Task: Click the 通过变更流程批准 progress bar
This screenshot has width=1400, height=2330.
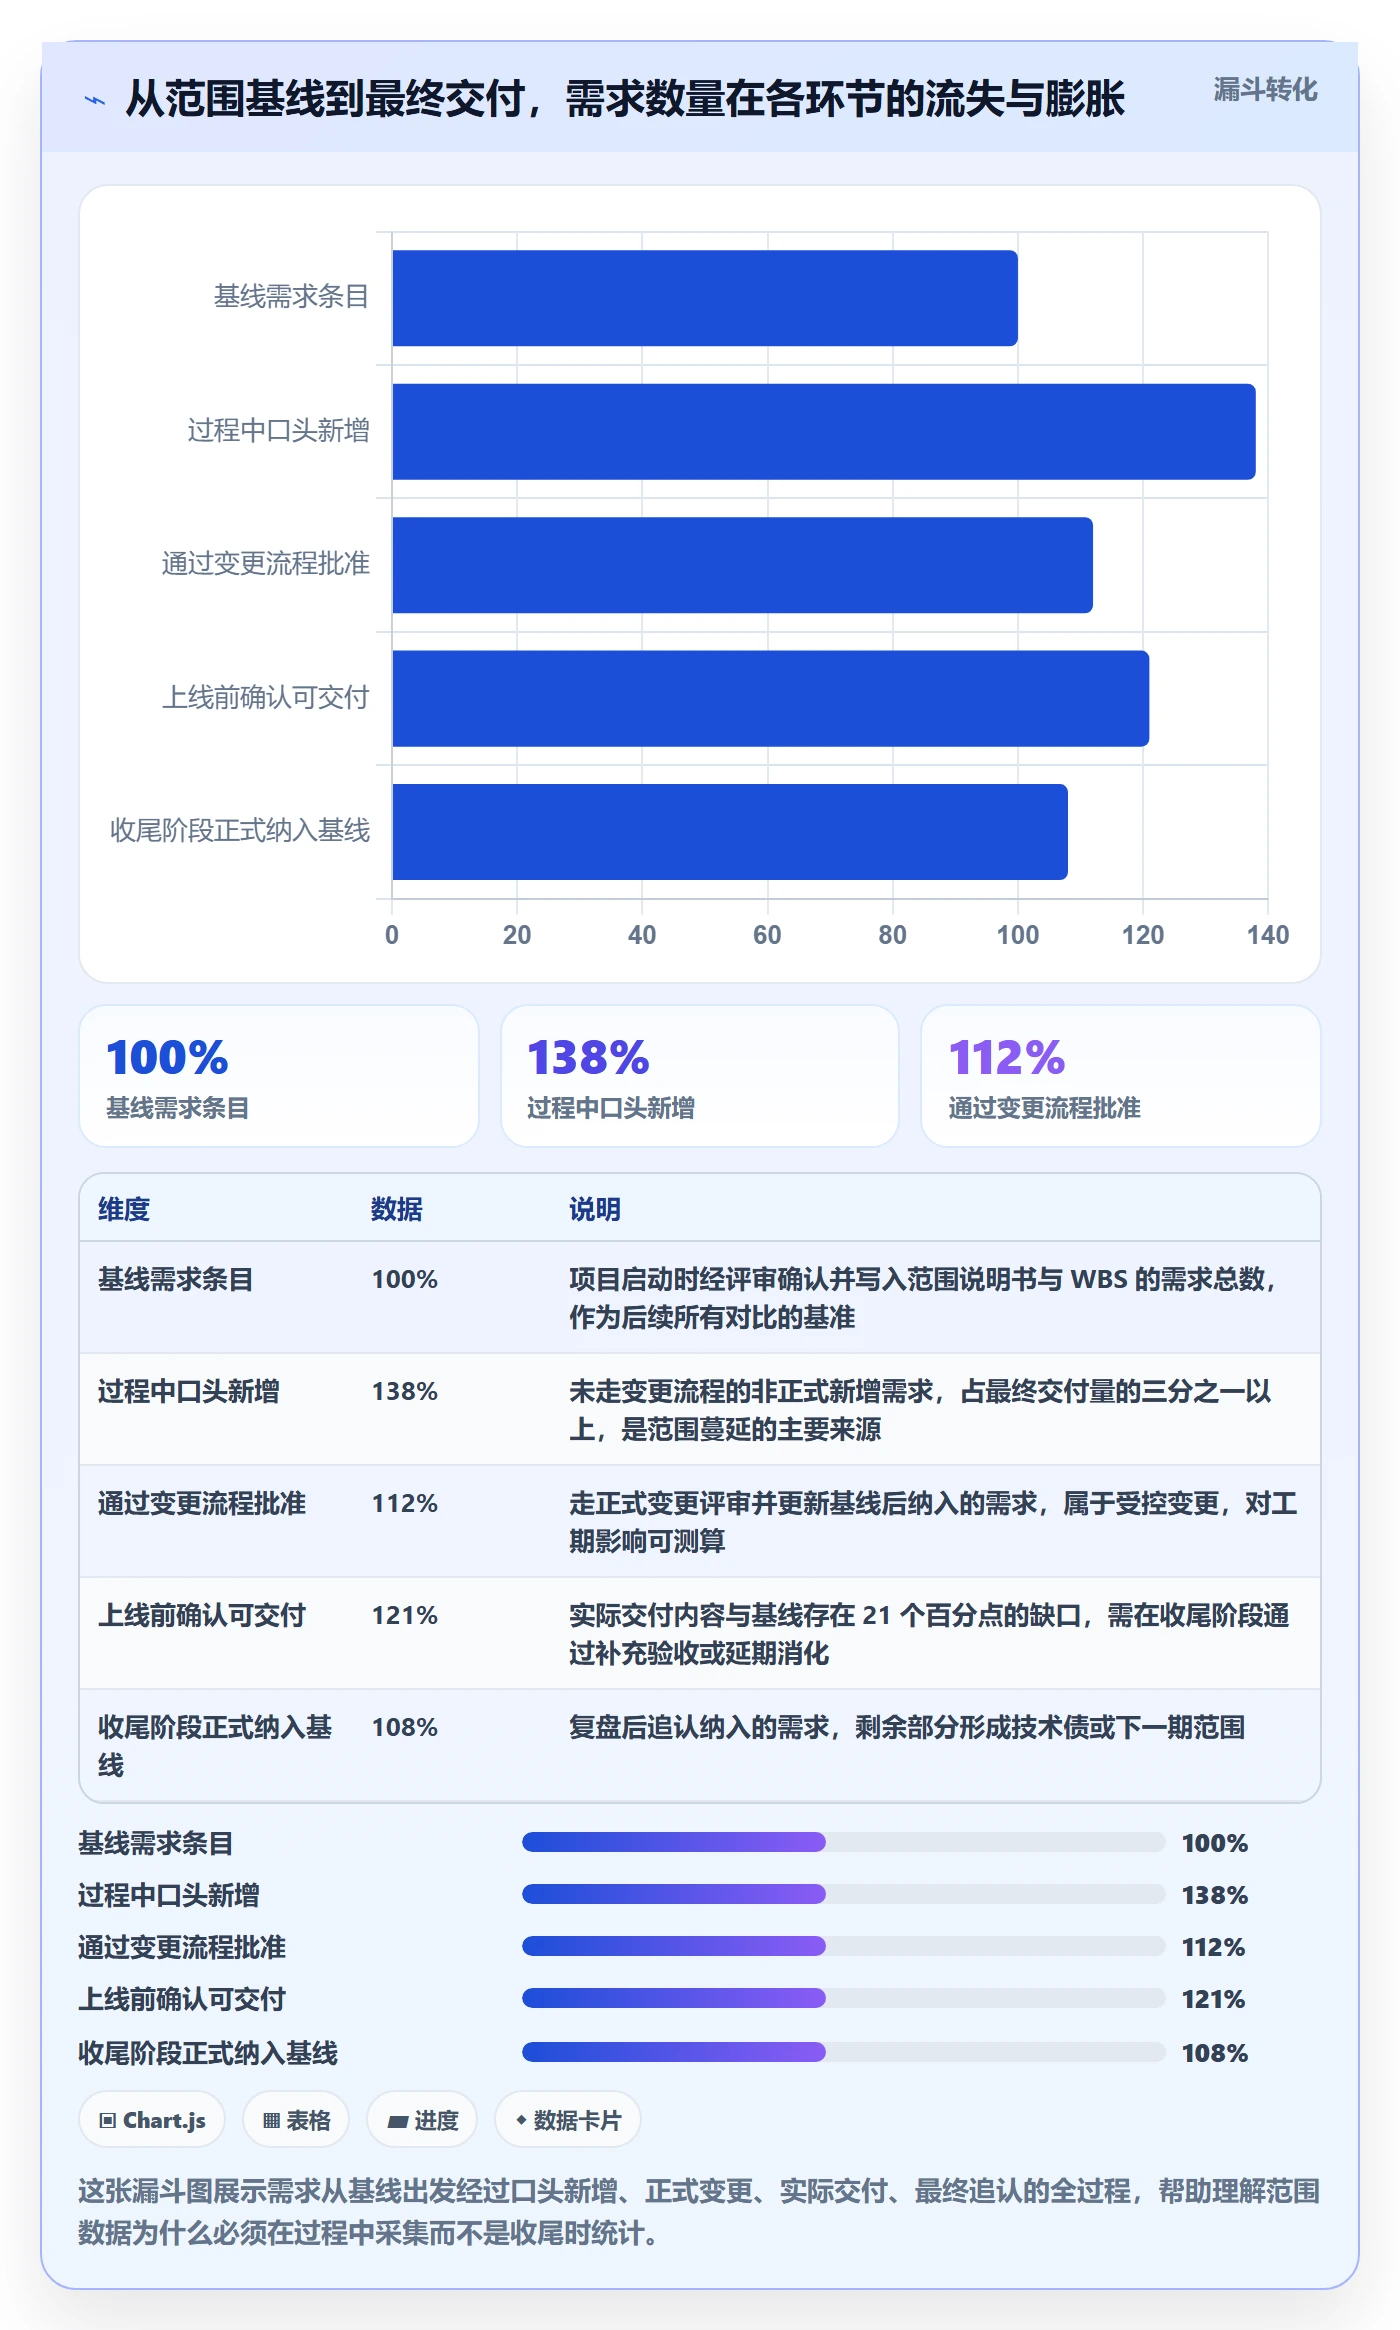Action: click(844, 1946)
